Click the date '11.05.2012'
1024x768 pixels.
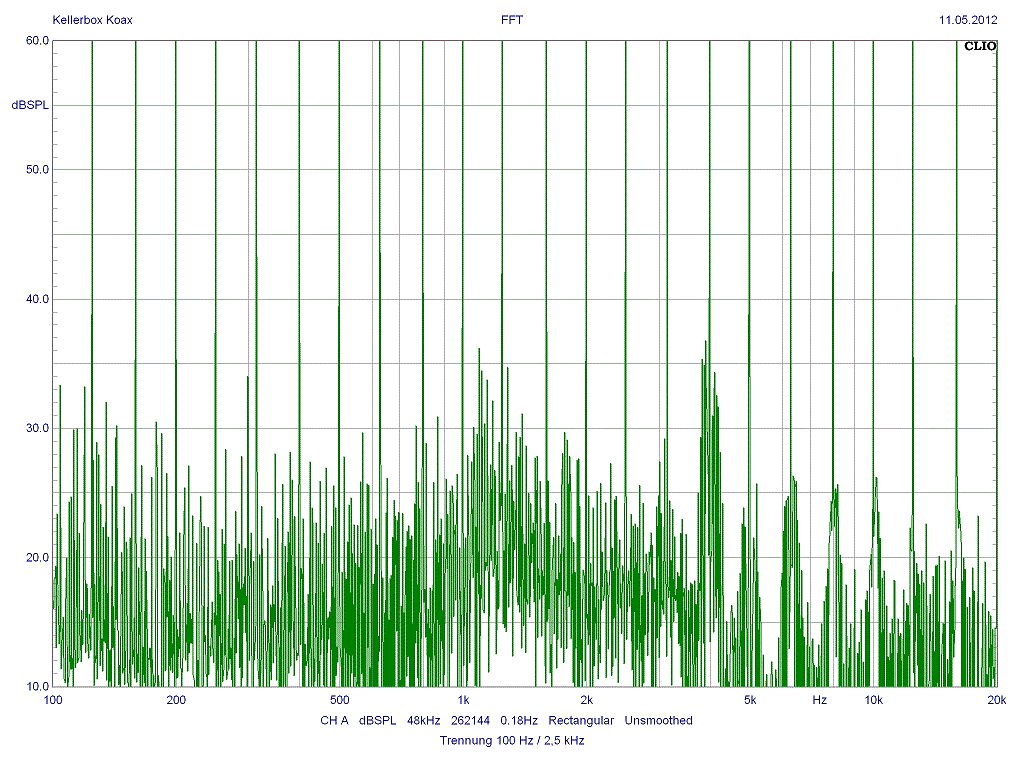pos(968,20)
